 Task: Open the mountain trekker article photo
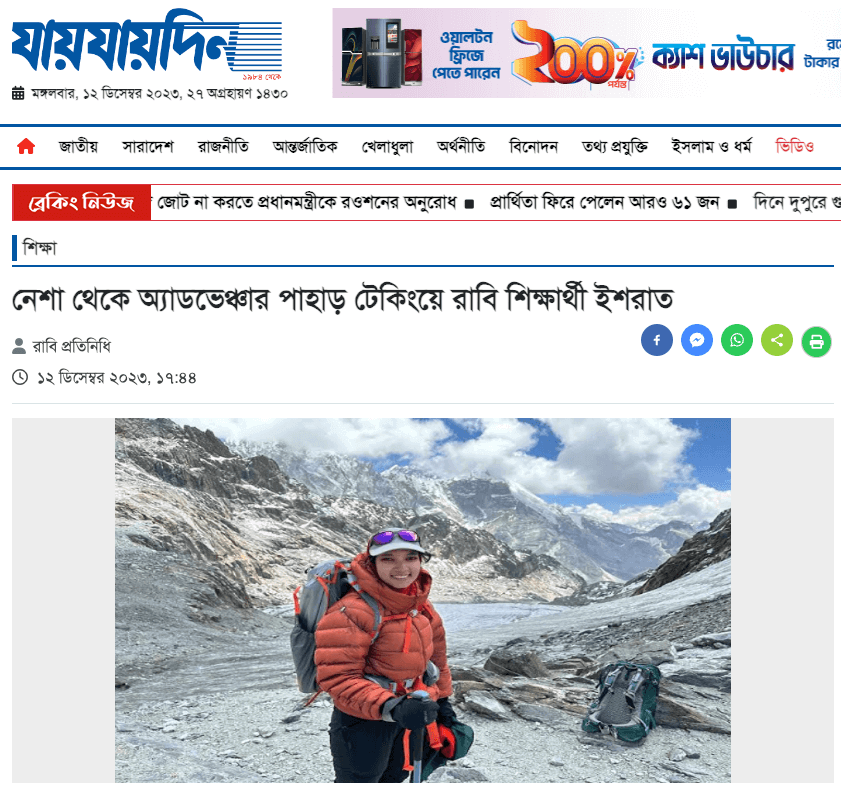pos(423,600)
